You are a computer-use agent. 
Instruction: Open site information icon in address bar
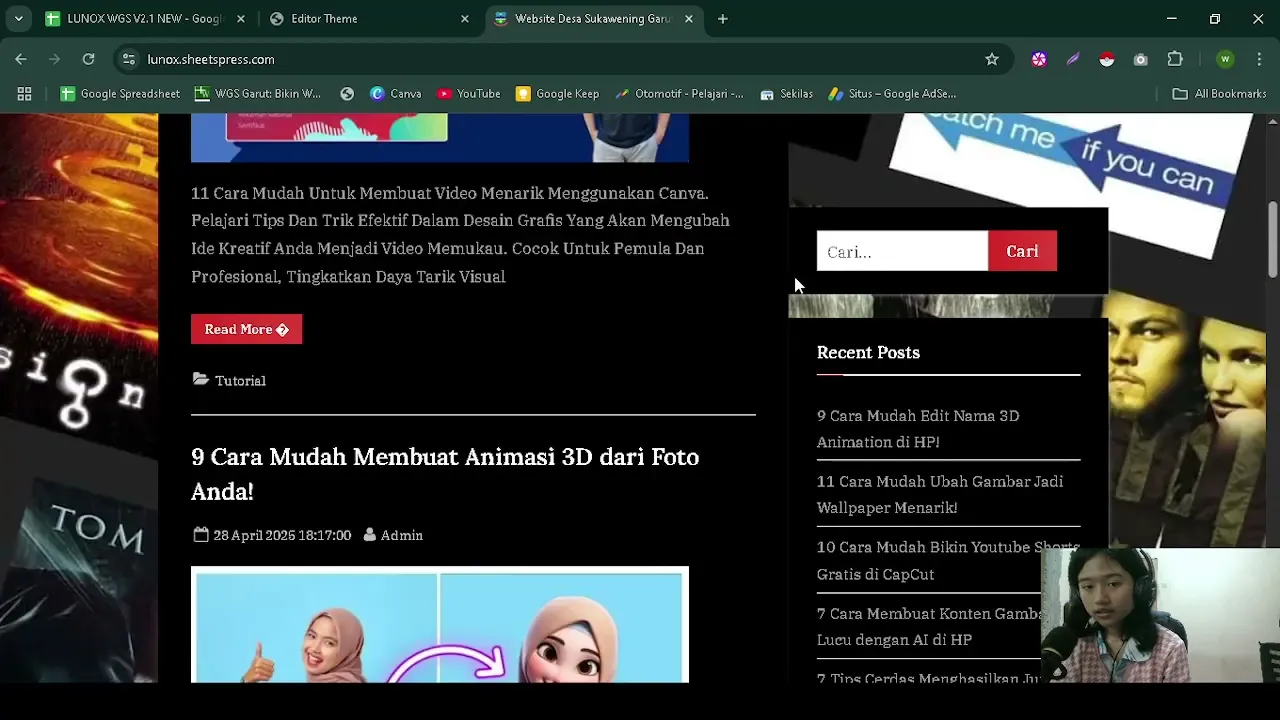128,59
